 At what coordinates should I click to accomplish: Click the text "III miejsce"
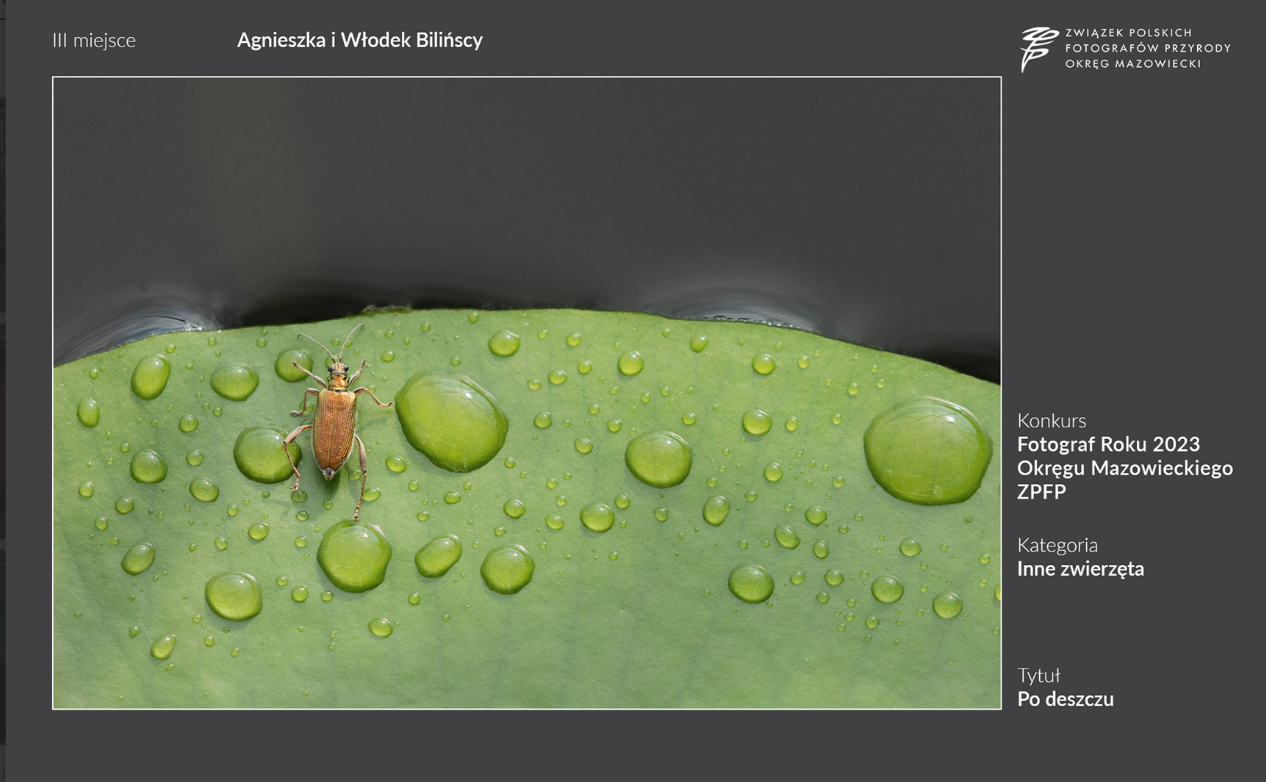click(94, 40)
